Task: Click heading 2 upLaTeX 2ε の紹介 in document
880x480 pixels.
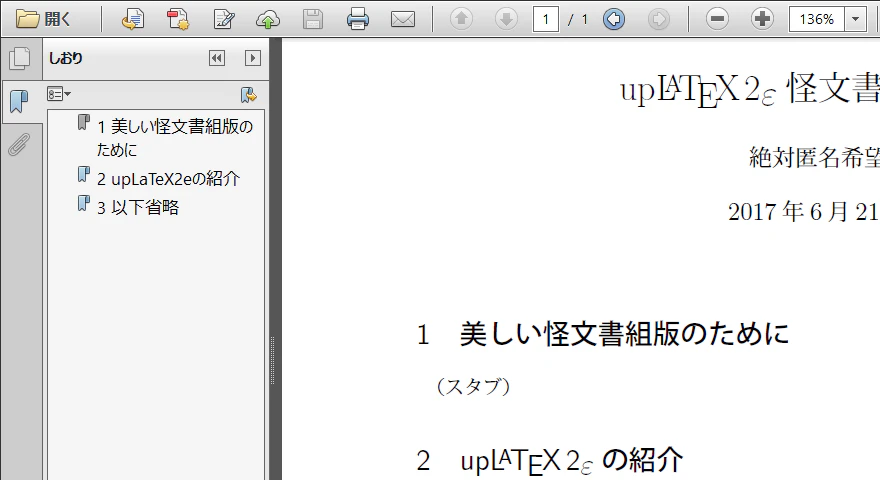Action: [x=549, y=461]
